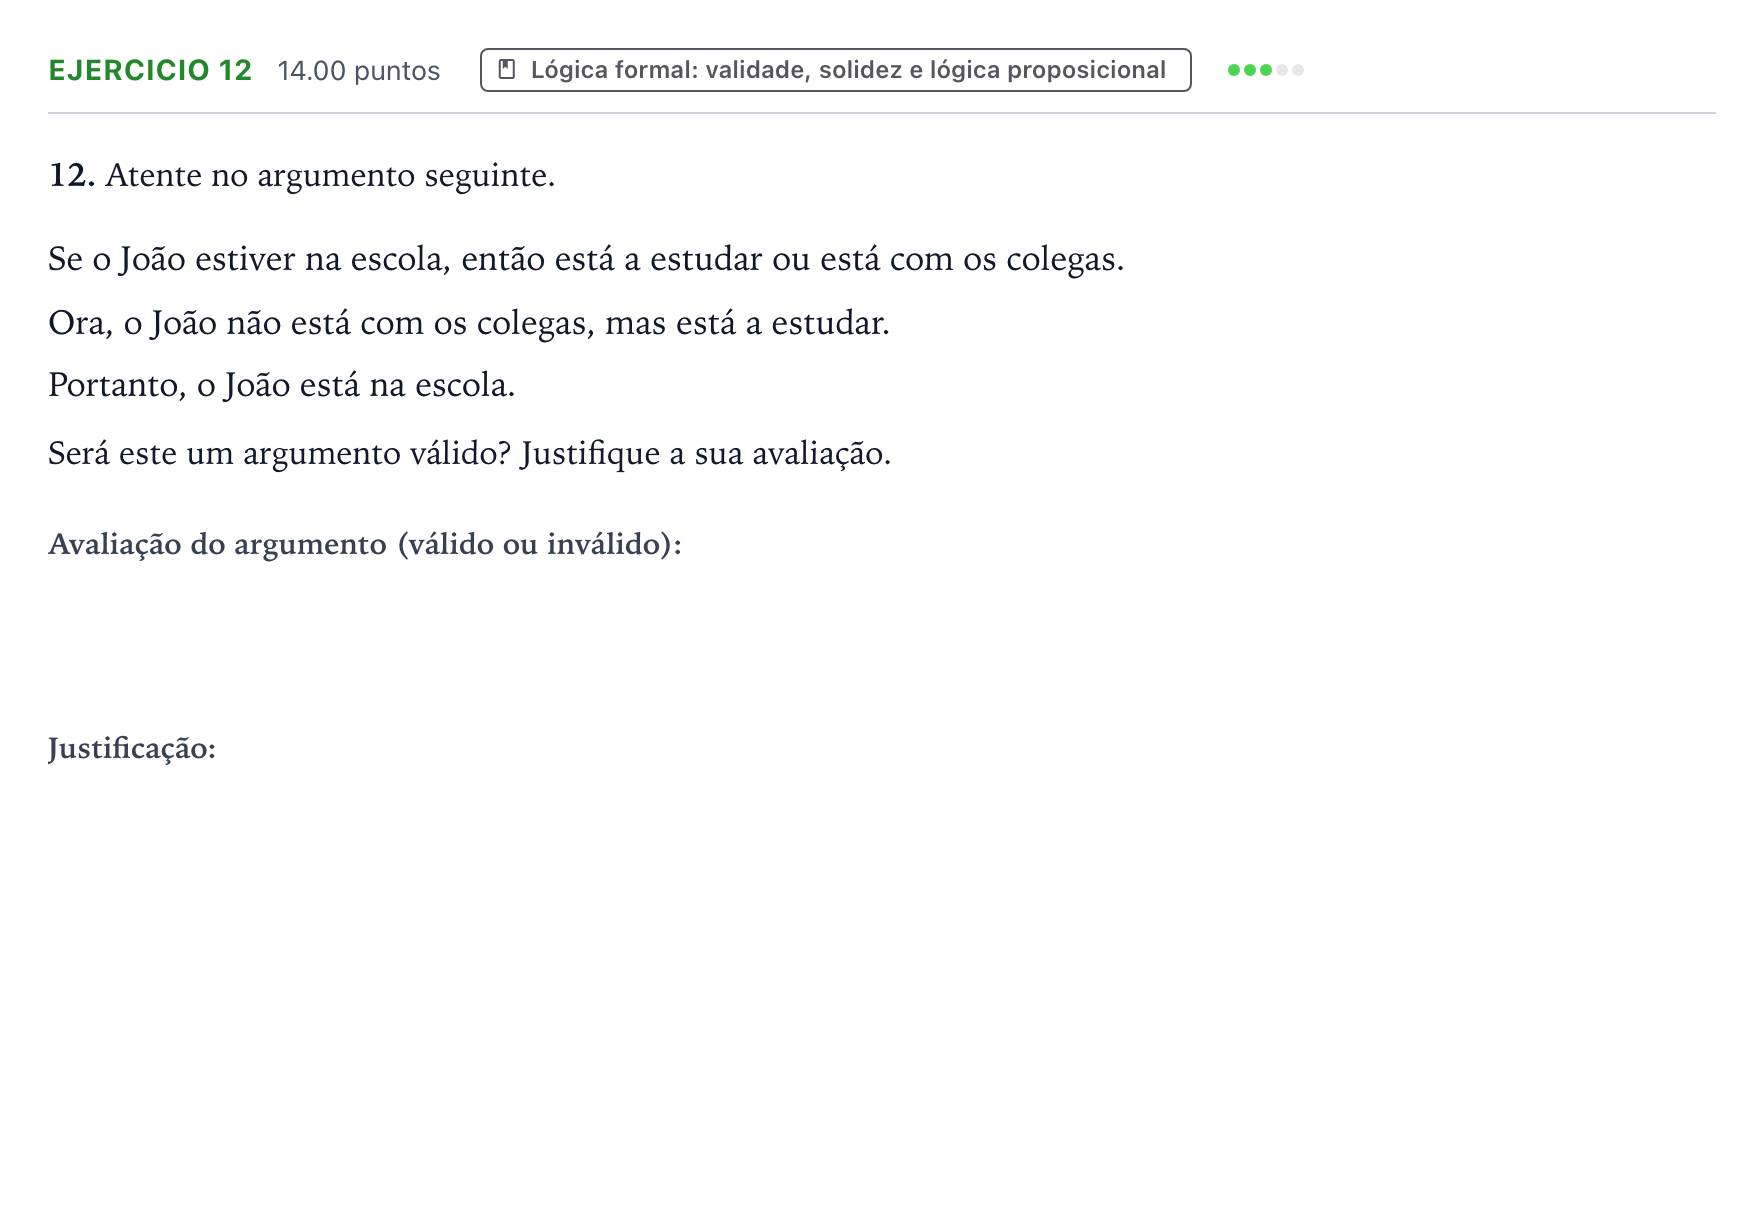This screenshot has width=1764, height=1208.
Task: Select the premise starting 'Se o João estiver'
Action: point(586,259)
